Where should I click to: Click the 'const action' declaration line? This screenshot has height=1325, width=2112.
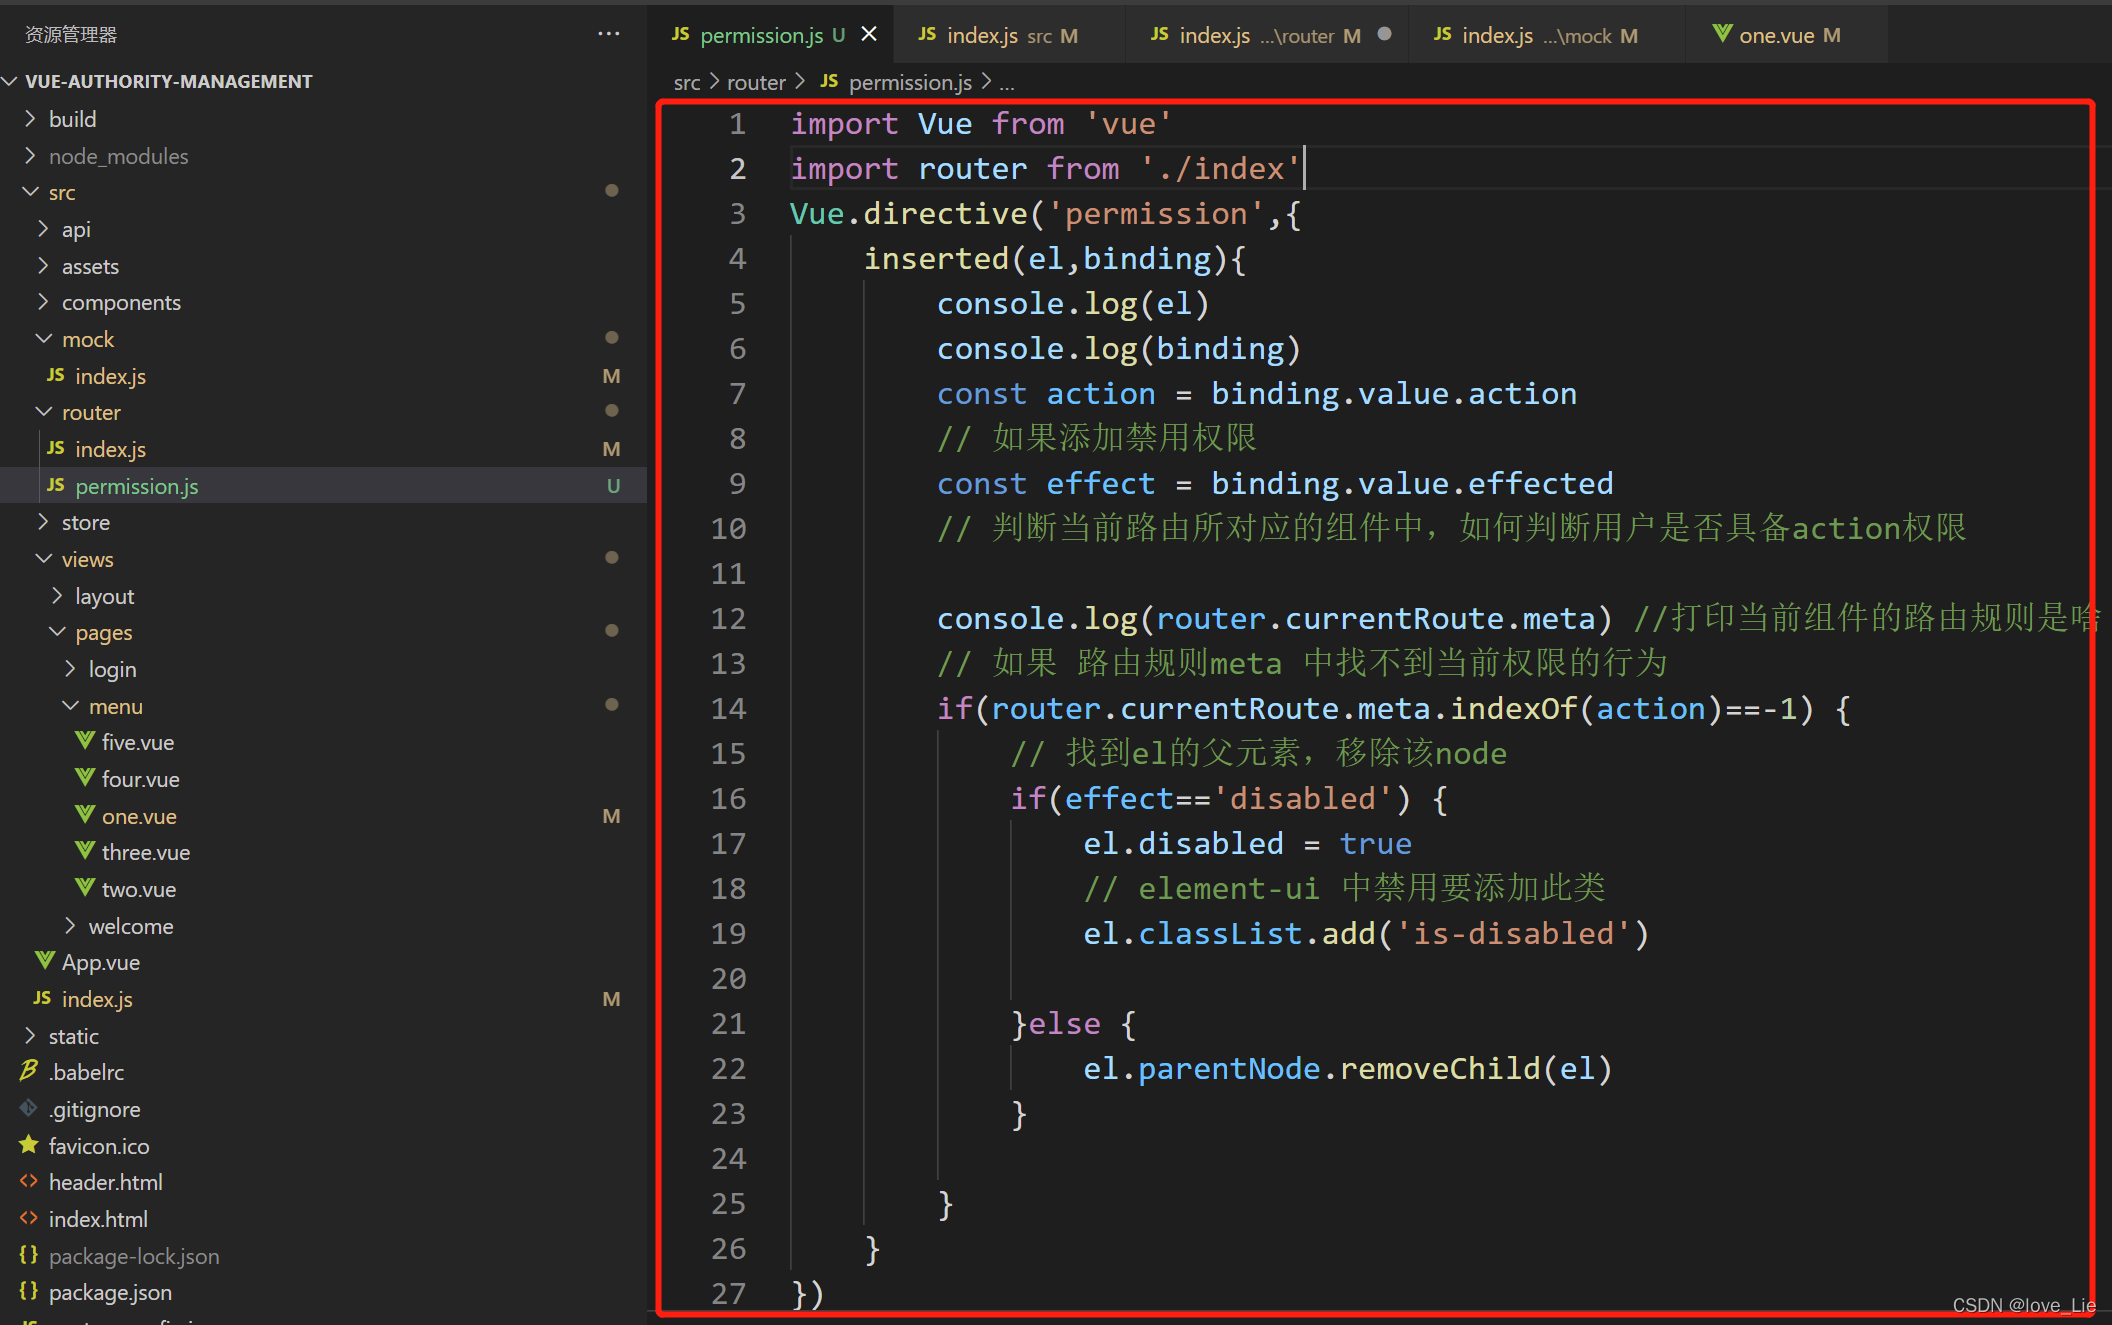click(1257, 393)
